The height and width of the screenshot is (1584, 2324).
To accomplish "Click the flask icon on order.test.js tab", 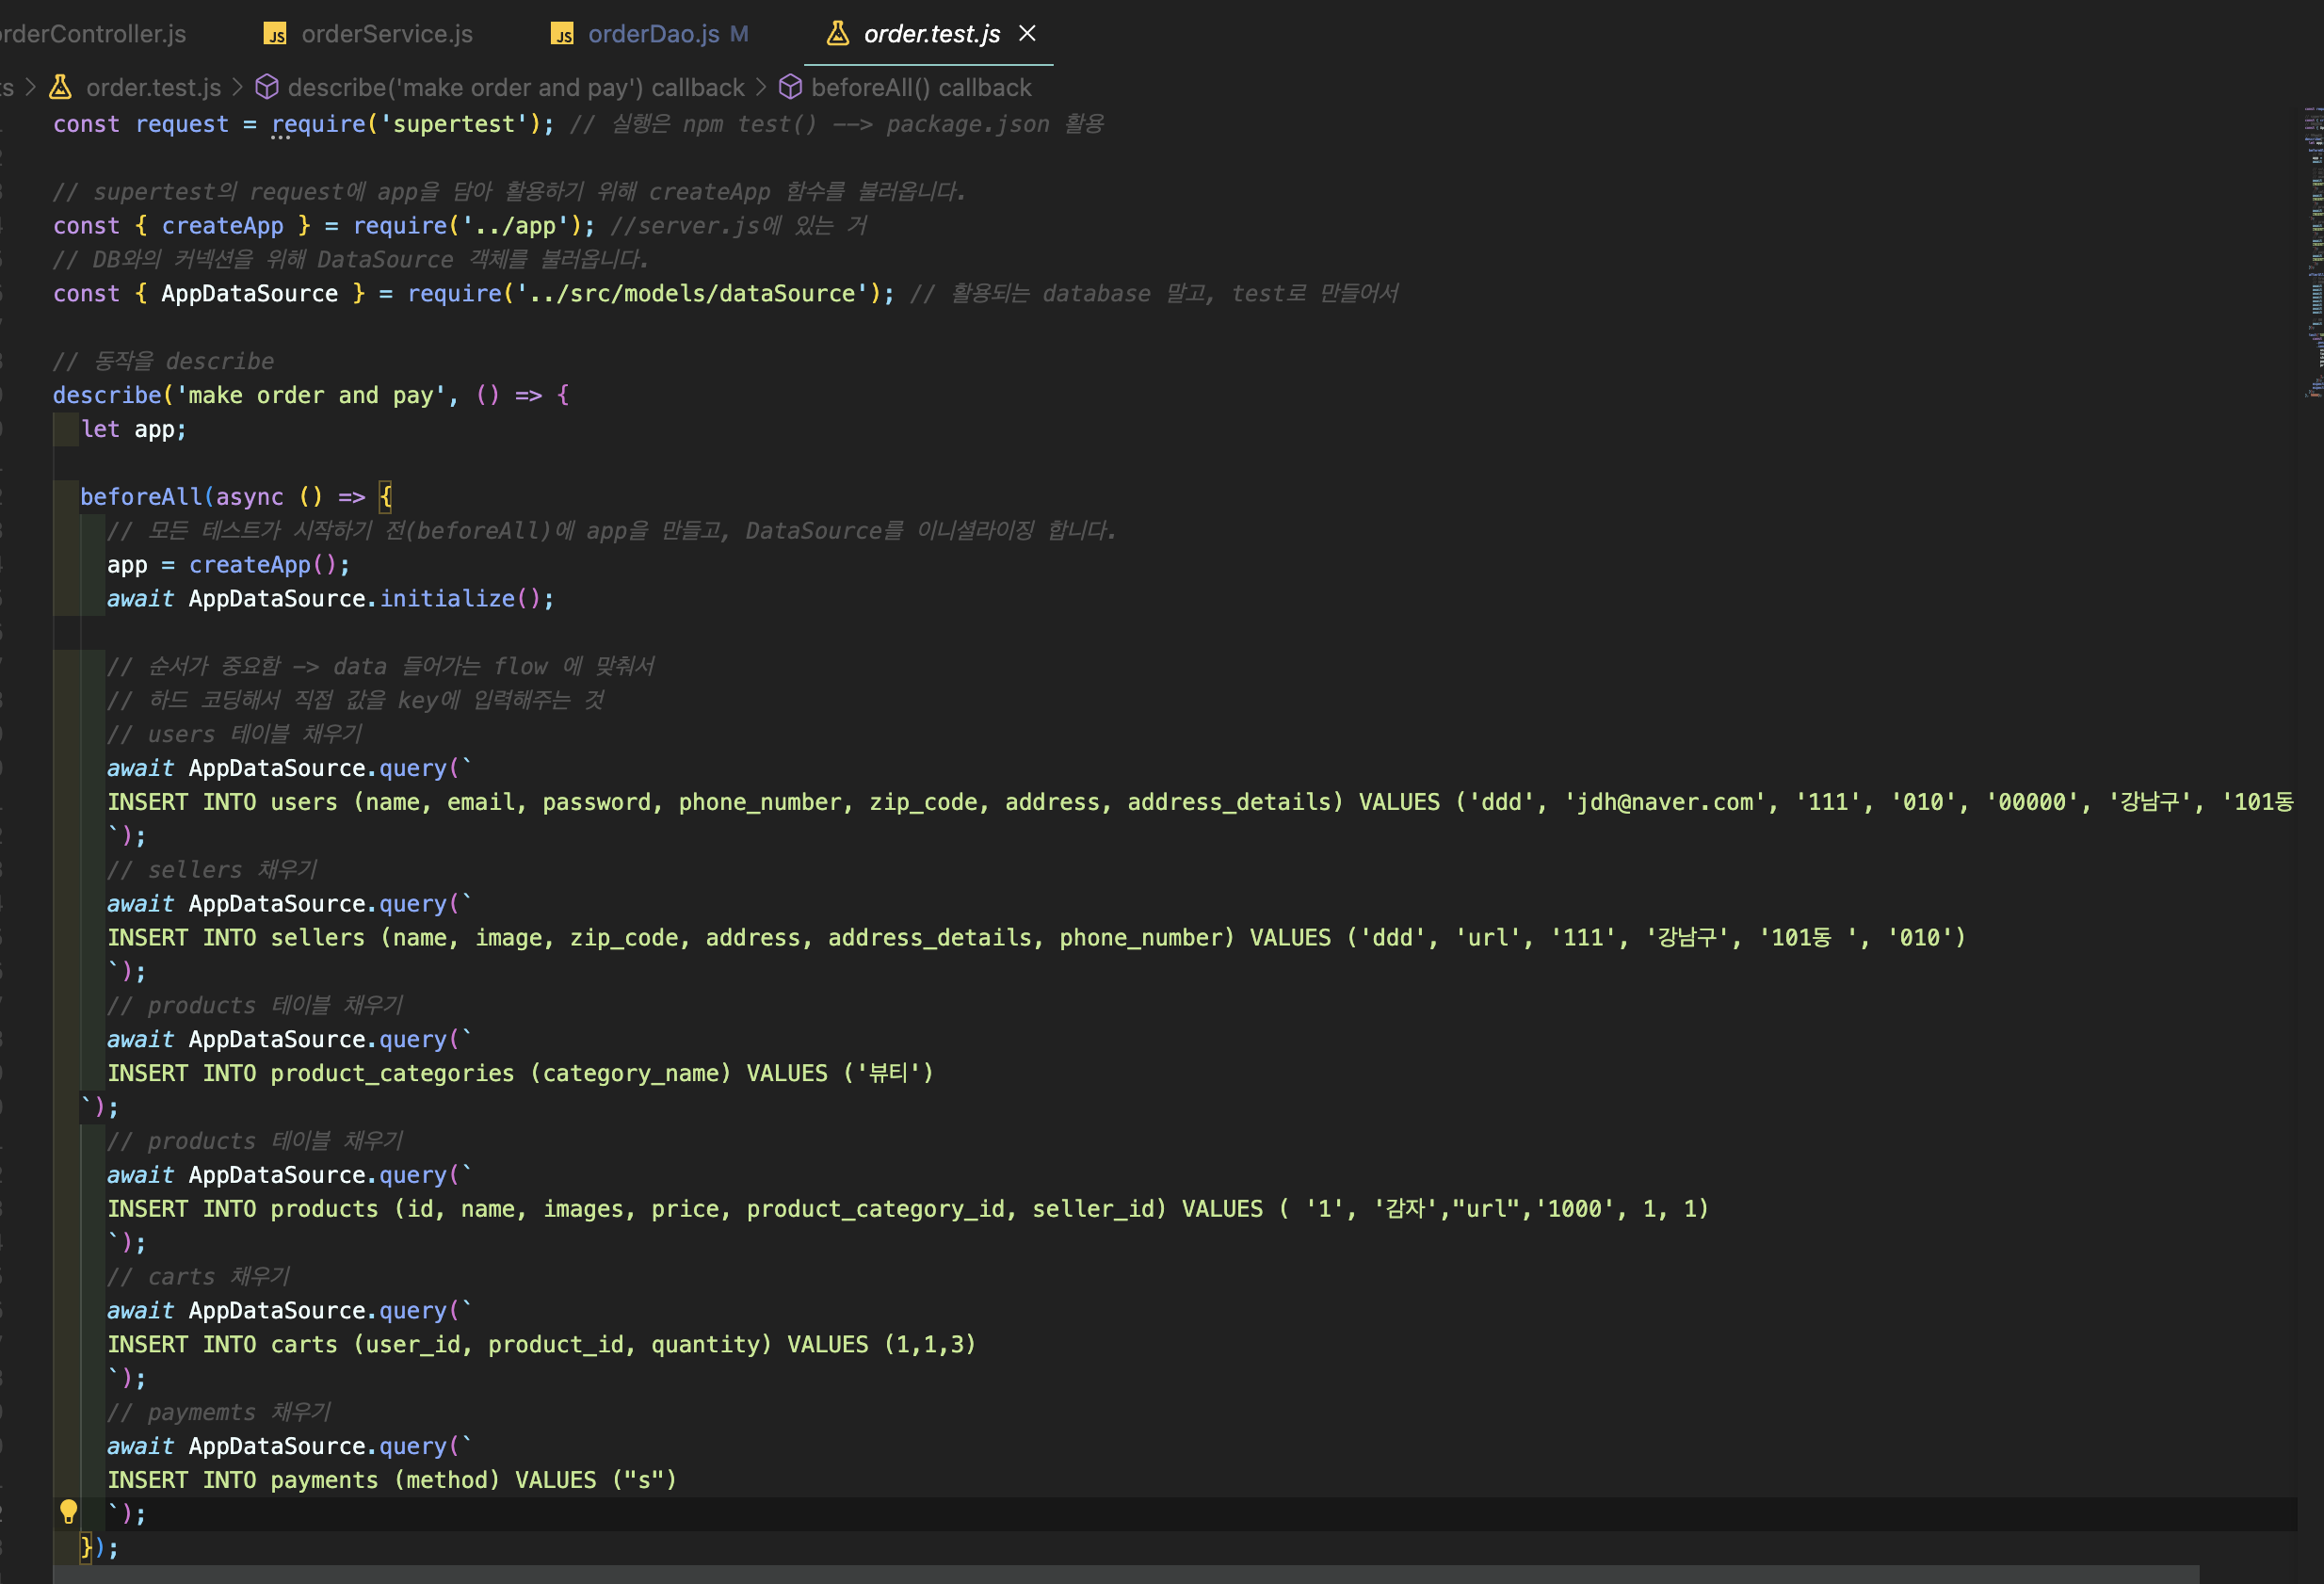I will [838, 34].
